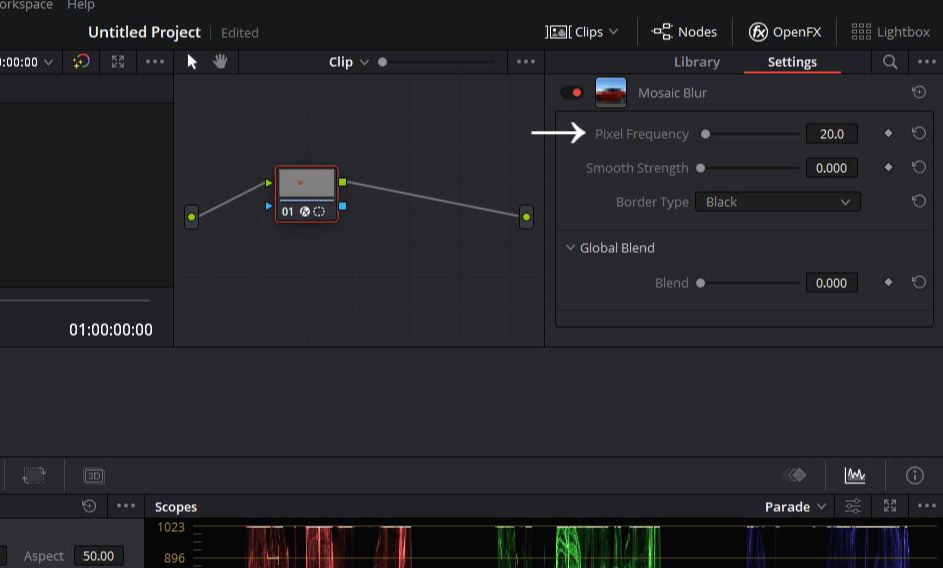Adjust the Pixel Frequency slider

pos(752,134)
